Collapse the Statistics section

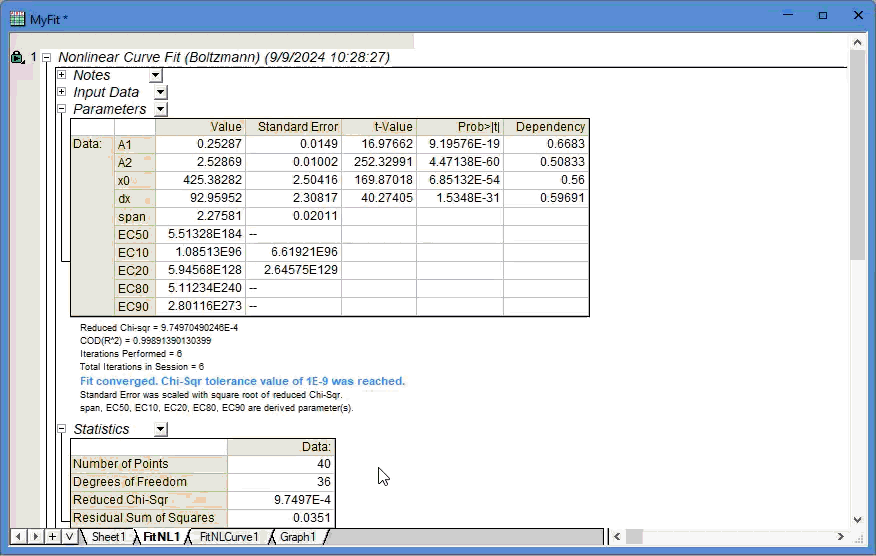click(62, 429)
